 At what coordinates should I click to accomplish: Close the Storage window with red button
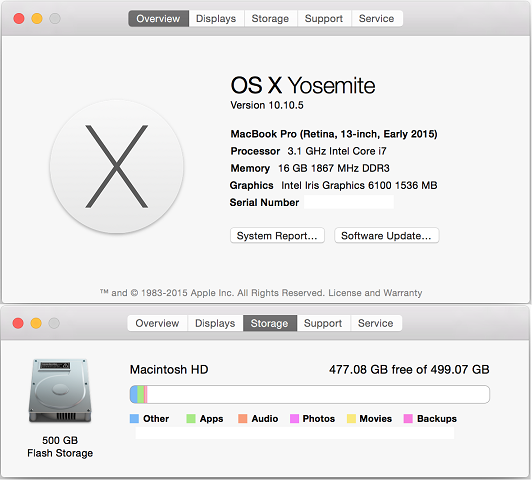[18, 323]
